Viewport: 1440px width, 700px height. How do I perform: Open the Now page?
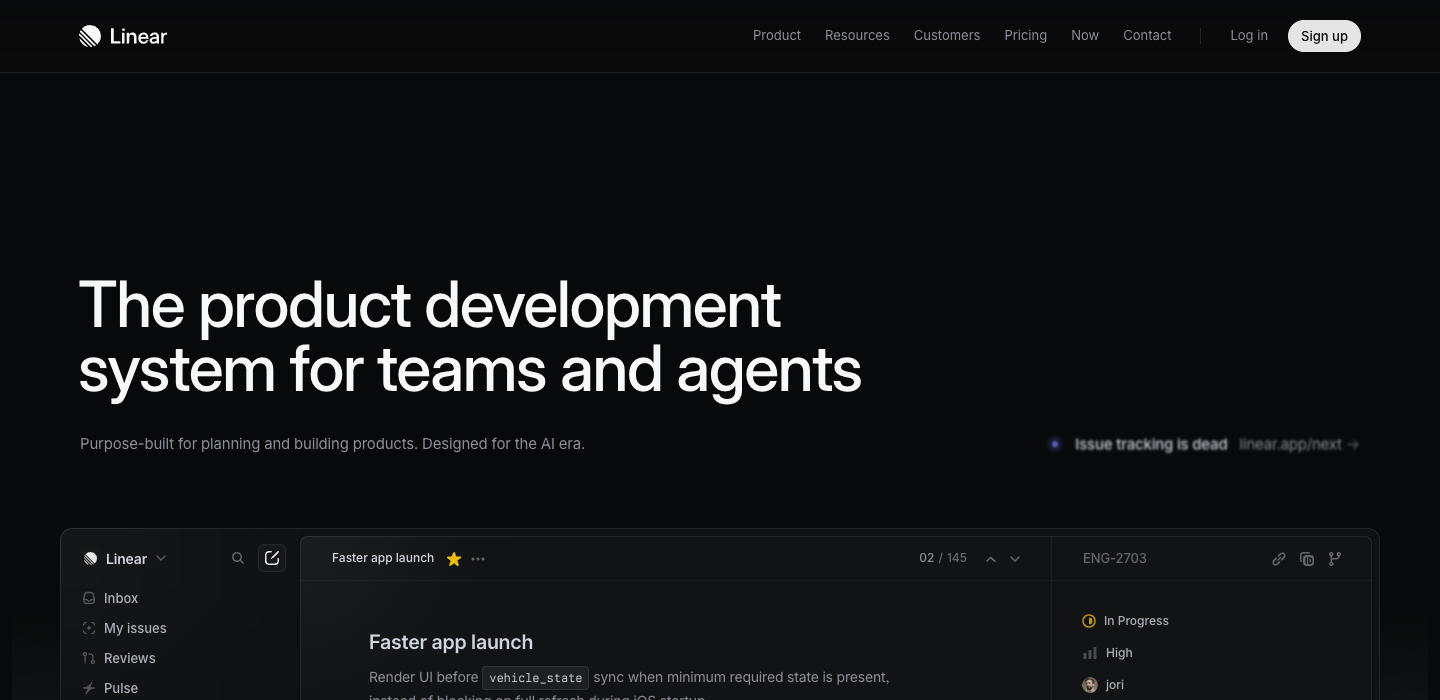pos(1085,35)
